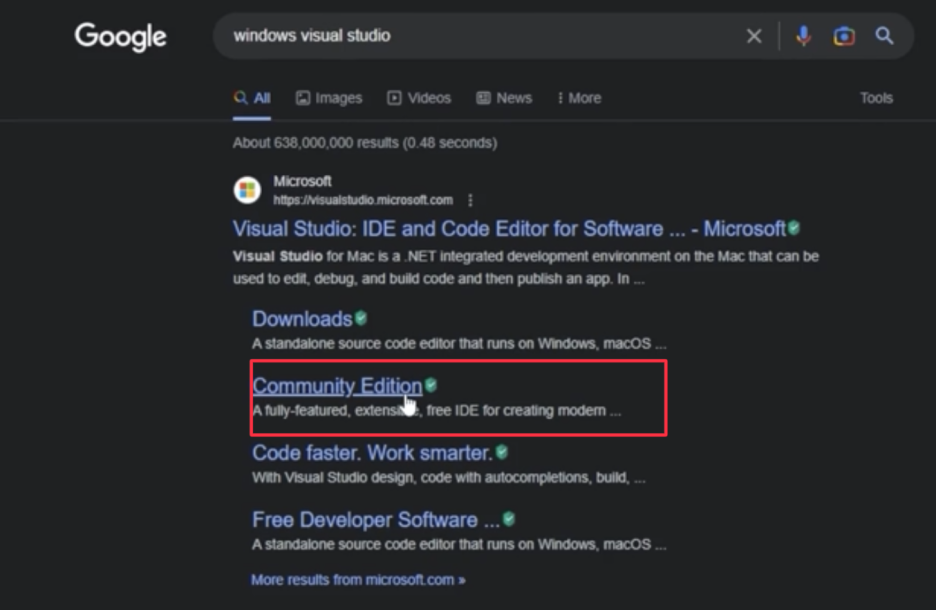Click the Microsoft site name text
The height and width of the screenshot is (610, 936).
pyautogui.click(x=302, y=181)
